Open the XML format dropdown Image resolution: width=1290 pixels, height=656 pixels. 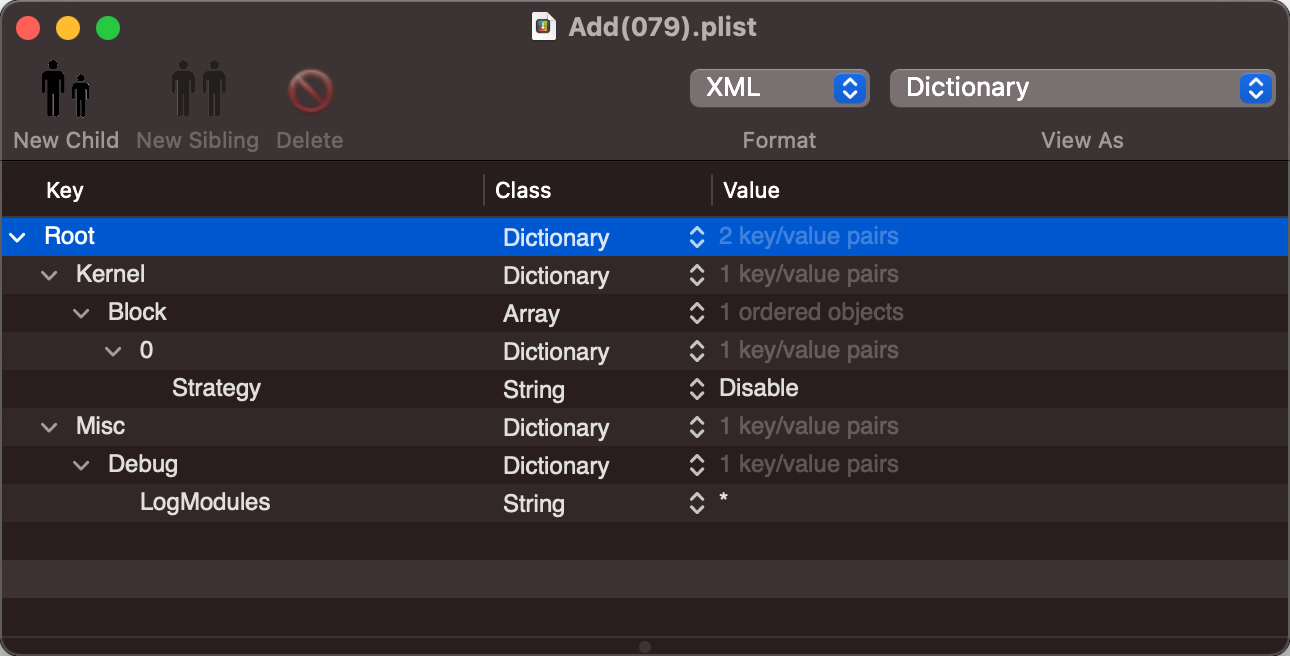[x=779, y=88]
